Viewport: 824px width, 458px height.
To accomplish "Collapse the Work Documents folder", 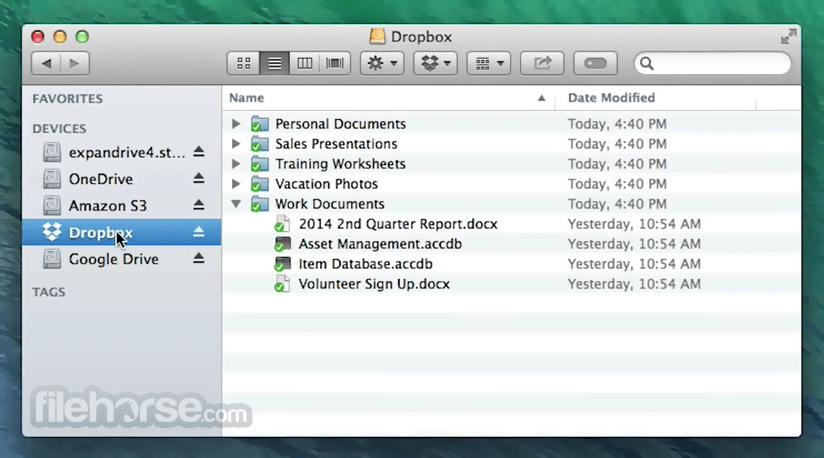I will 236,204.
